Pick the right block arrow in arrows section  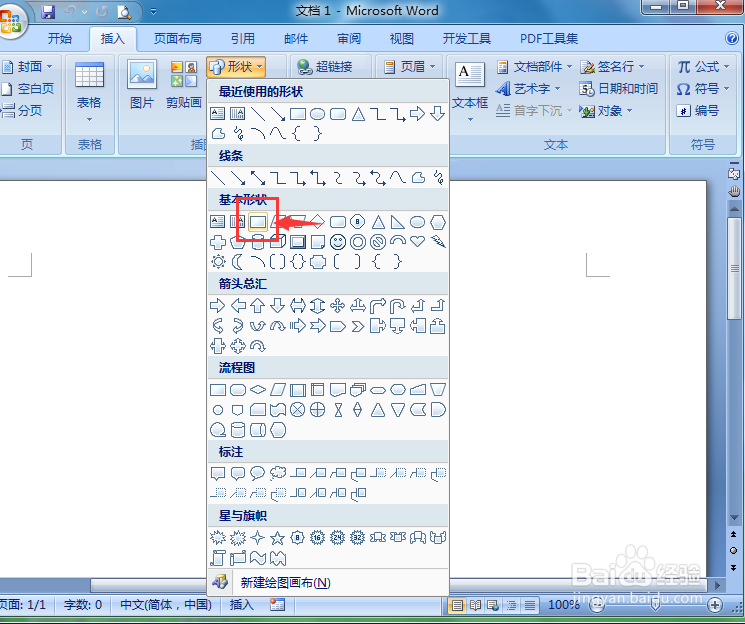point(218,305)
